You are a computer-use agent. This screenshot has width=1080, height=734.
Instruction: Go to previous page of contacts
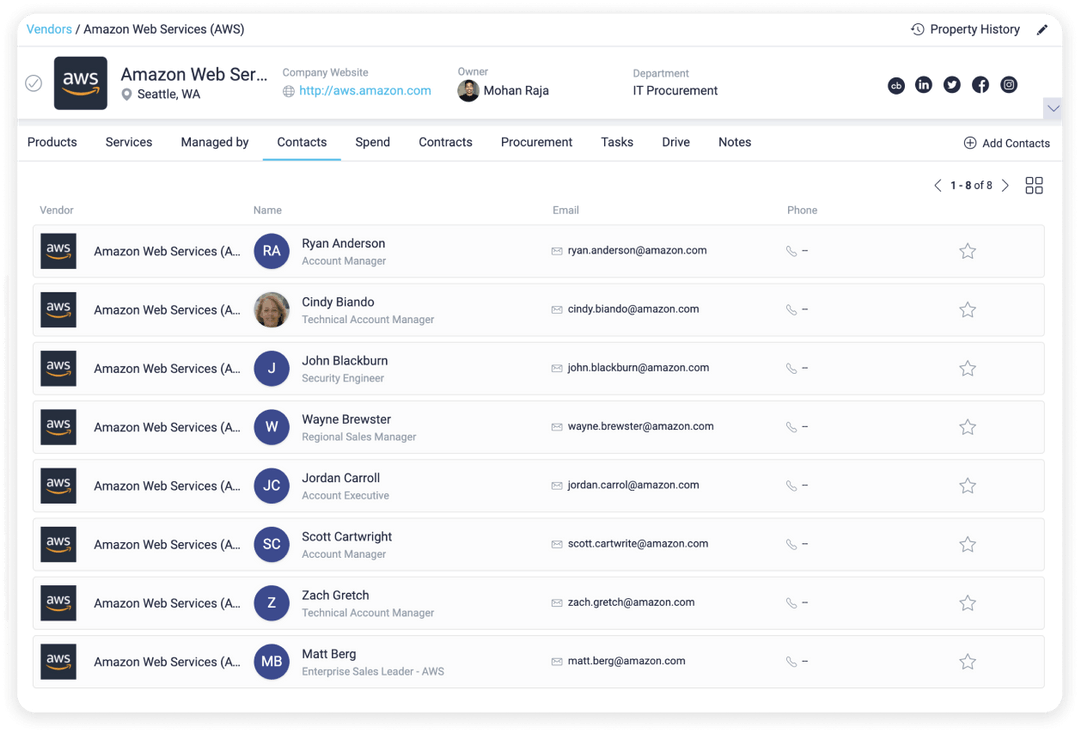937,185
